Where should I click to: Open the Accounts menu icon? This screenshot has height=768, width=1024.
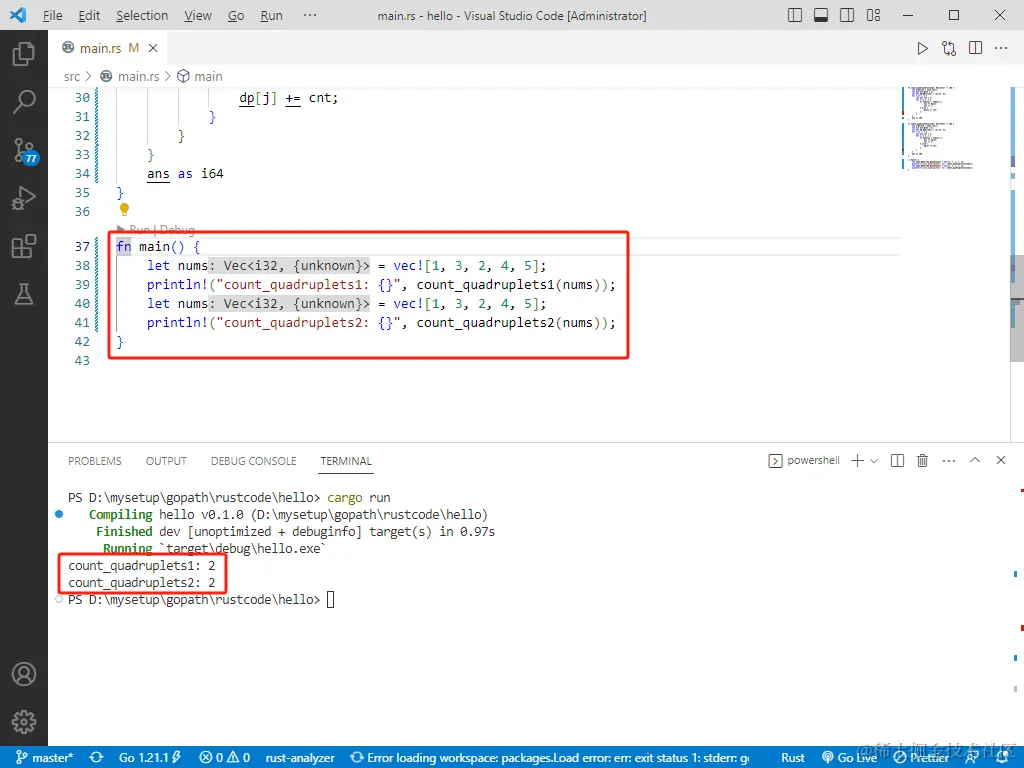tap(24, 674)
